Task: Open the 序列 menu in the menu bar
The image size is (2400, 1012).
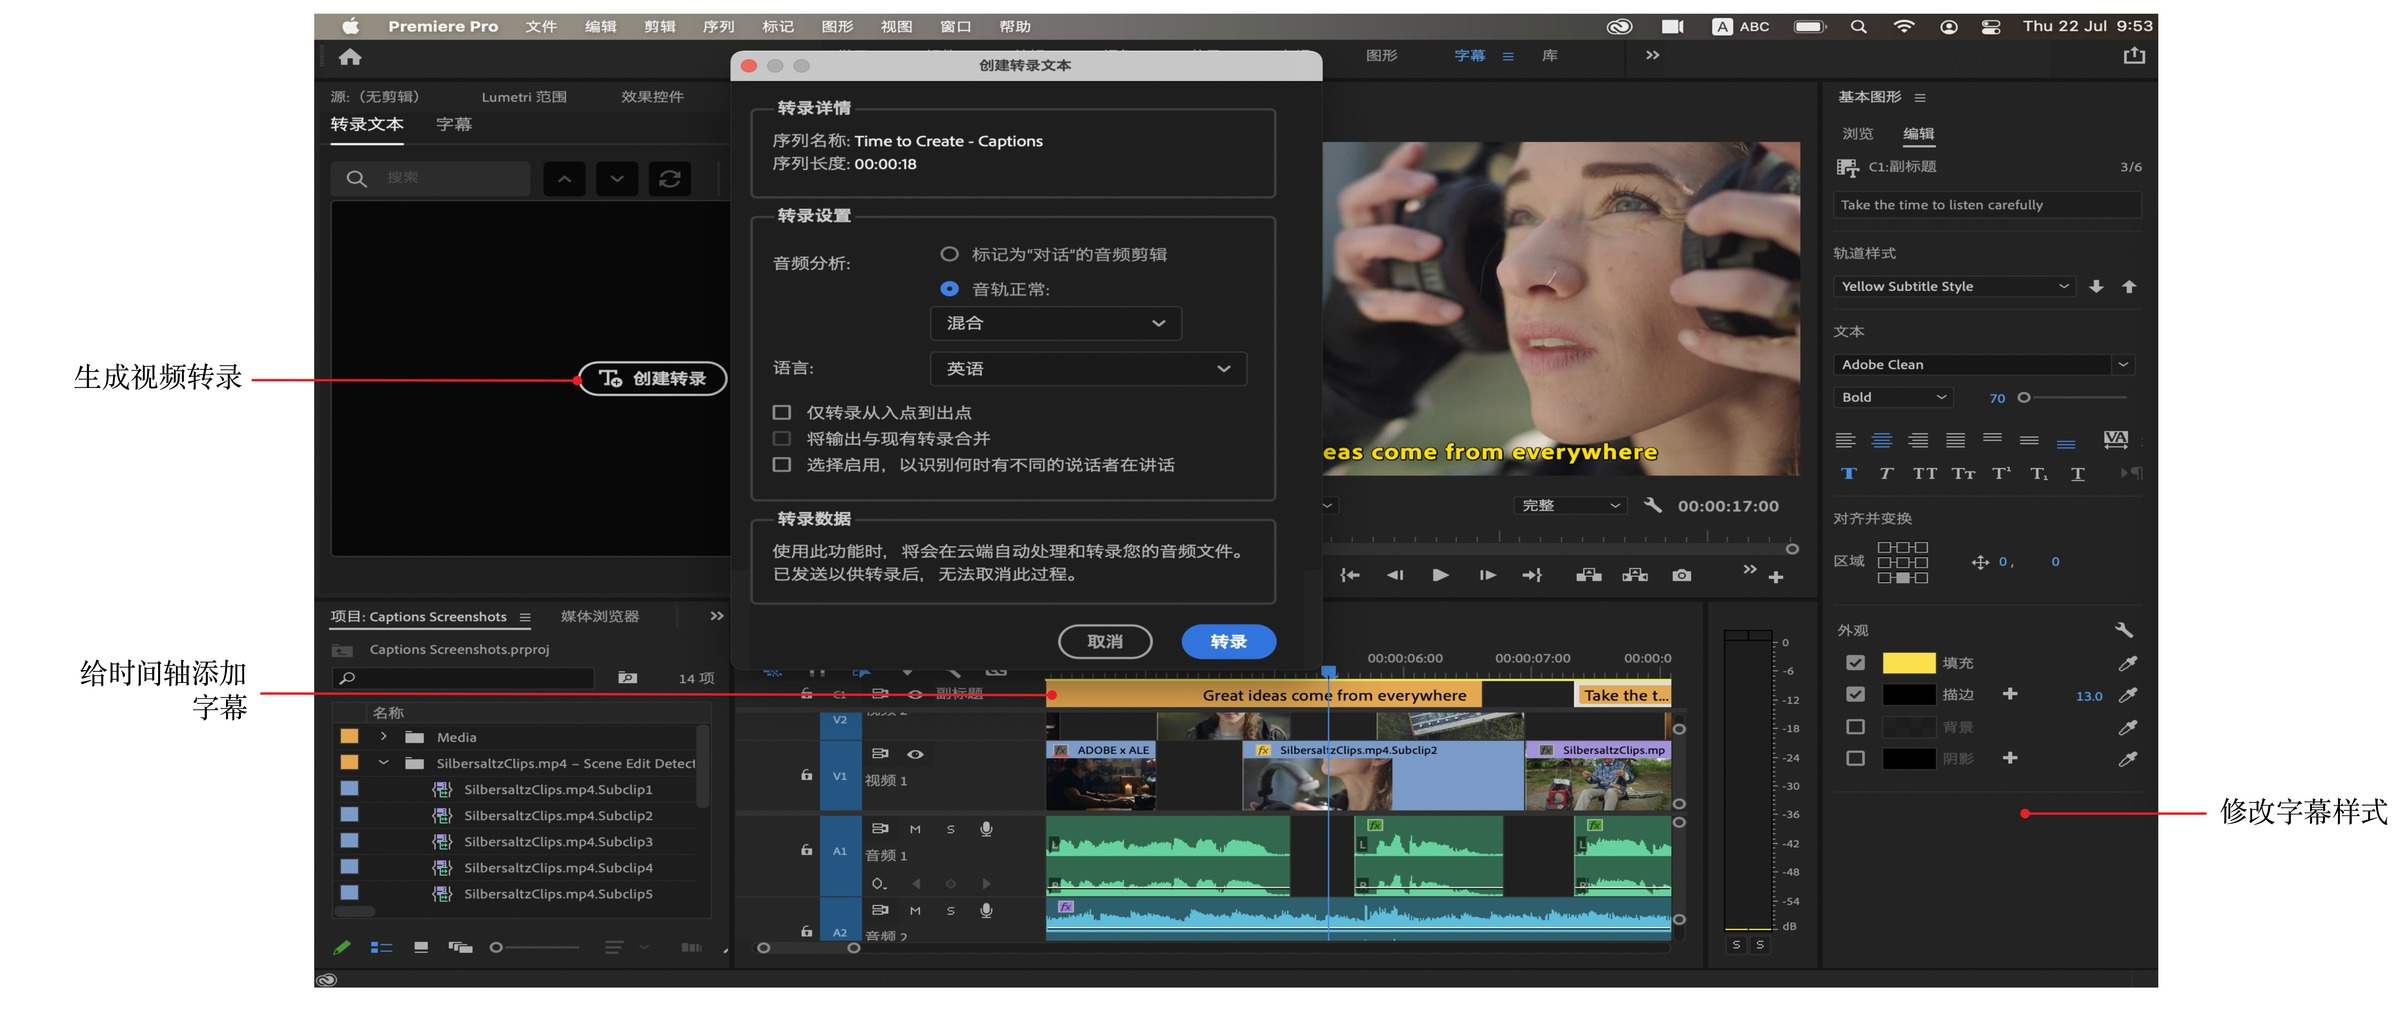Action: coord(718,27)
